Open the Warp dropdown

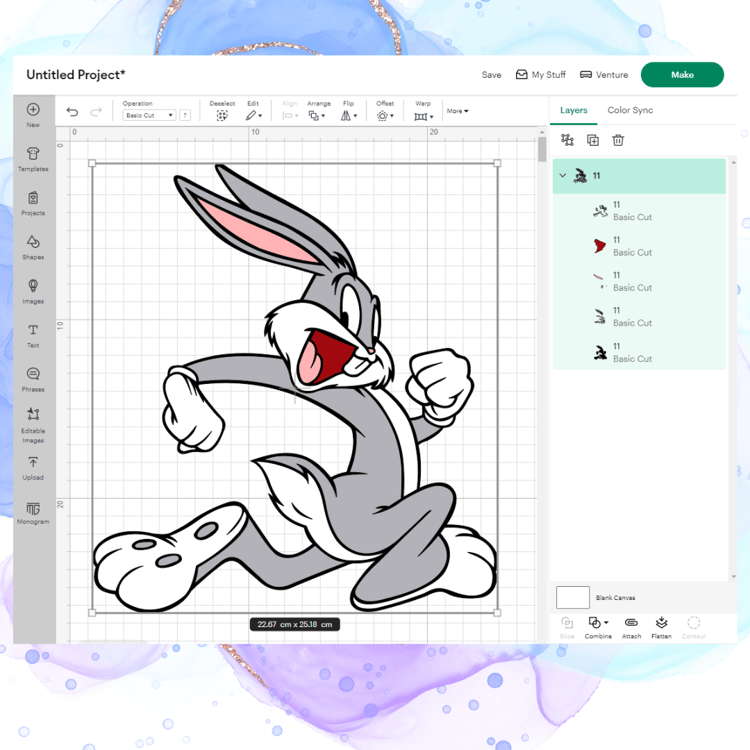(x=423, y=116)
